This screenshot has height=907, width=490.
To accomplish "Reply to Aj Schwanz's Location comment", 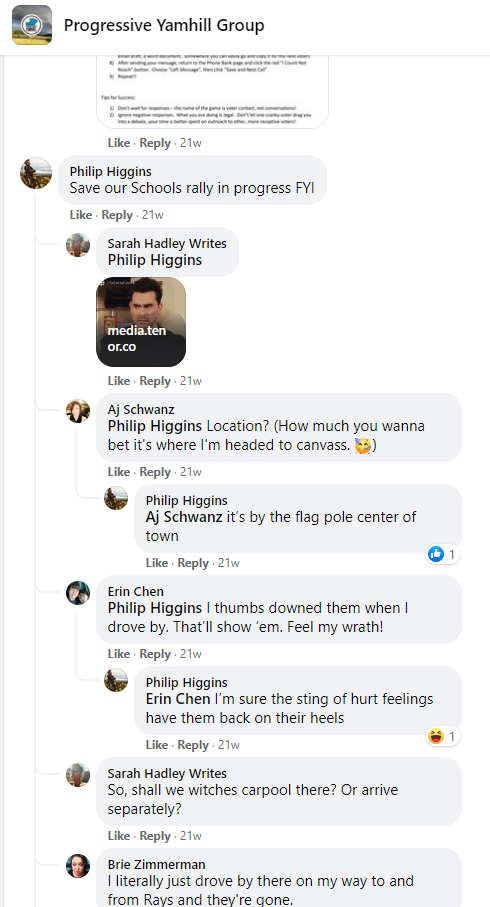I will (154, 472).
